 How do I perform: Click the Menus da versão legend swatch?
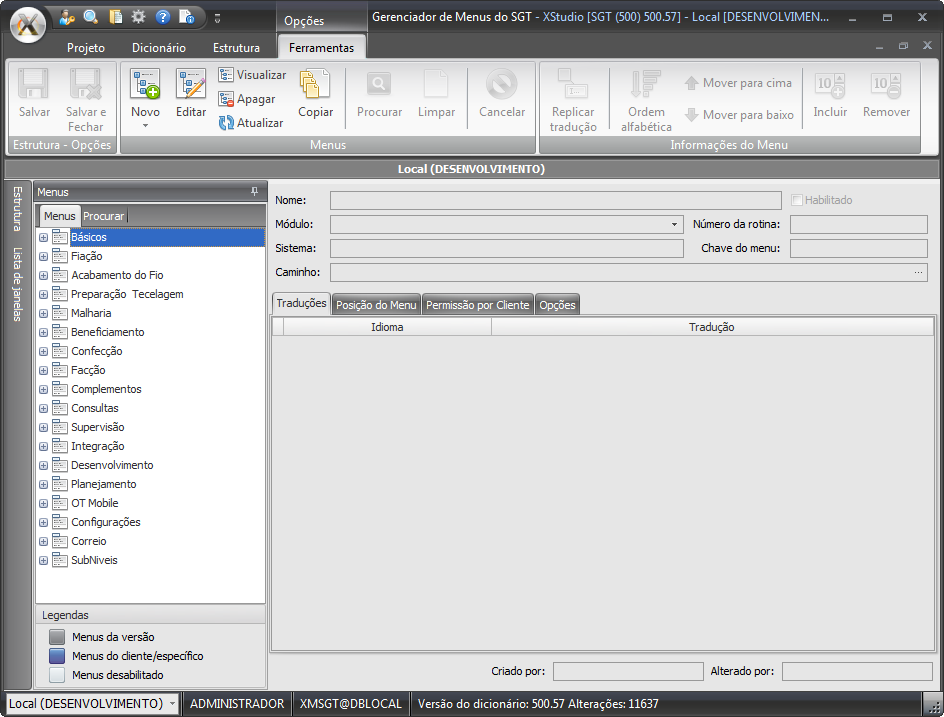point(57,637)
